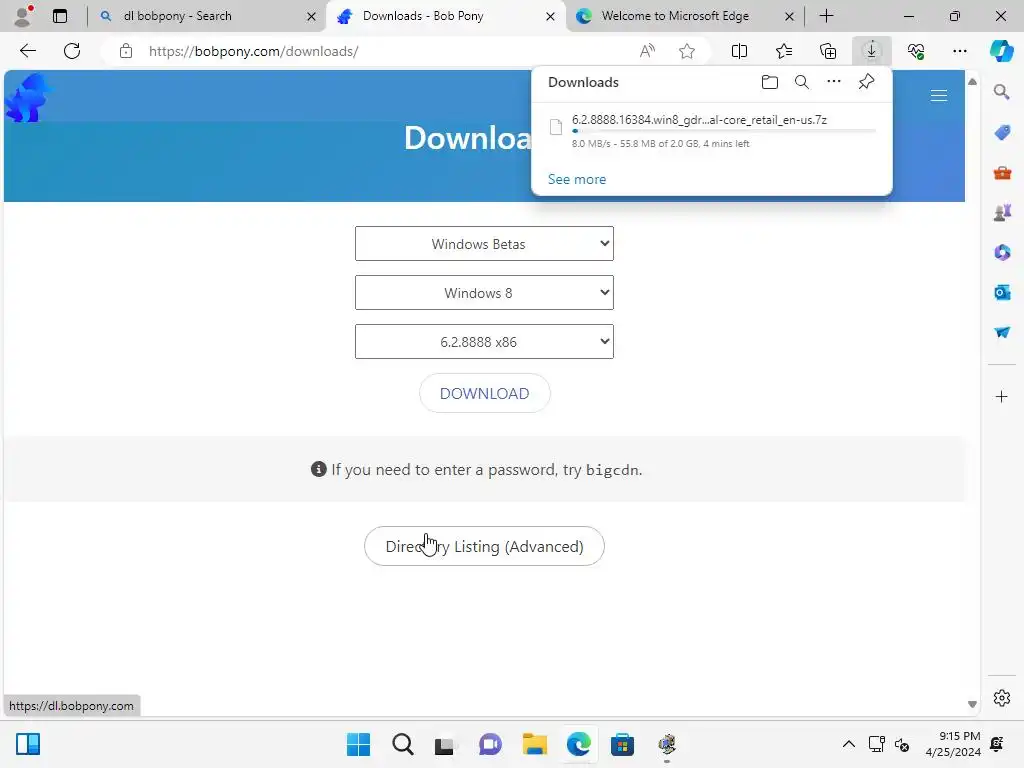
Task: Click See more in Downloads panel
Action: pos(577,179)
